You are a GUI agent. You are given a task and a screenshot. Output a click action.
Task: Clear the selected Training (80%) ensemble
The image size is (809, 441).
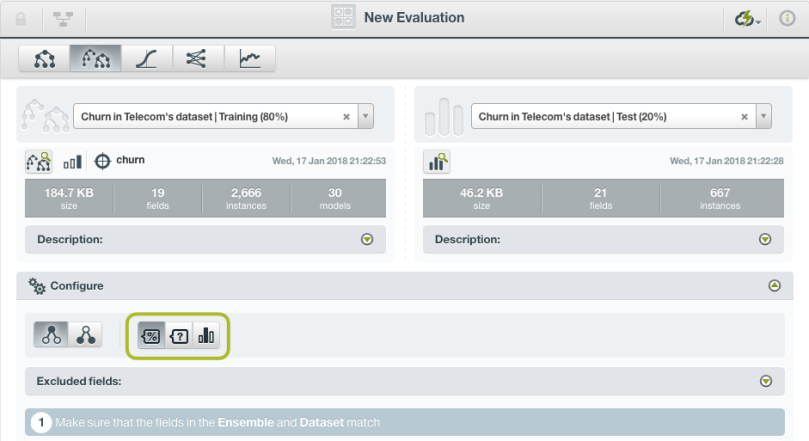pos(346,116)
